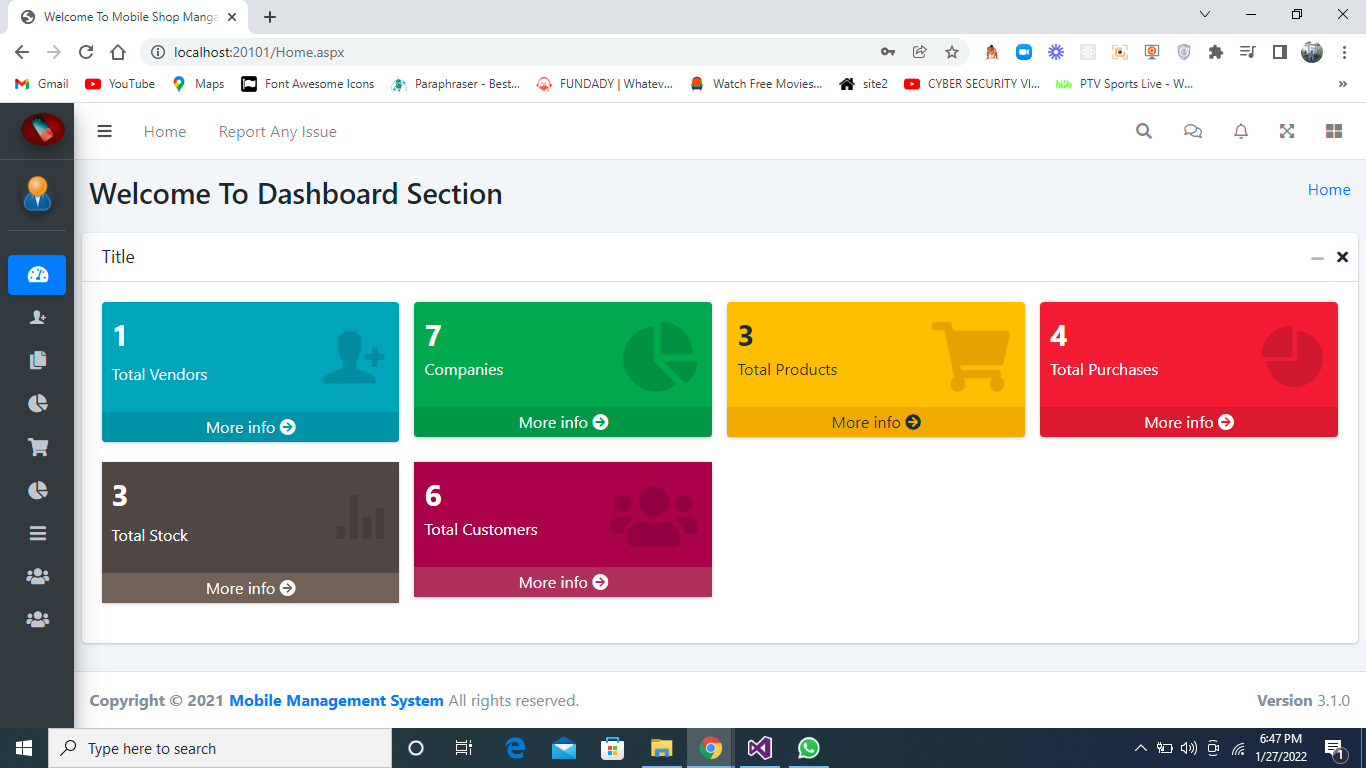Screen dimensions: 1366x768
Task: Toggle the sidebar with hamburger icon
Action: (104, 131)
